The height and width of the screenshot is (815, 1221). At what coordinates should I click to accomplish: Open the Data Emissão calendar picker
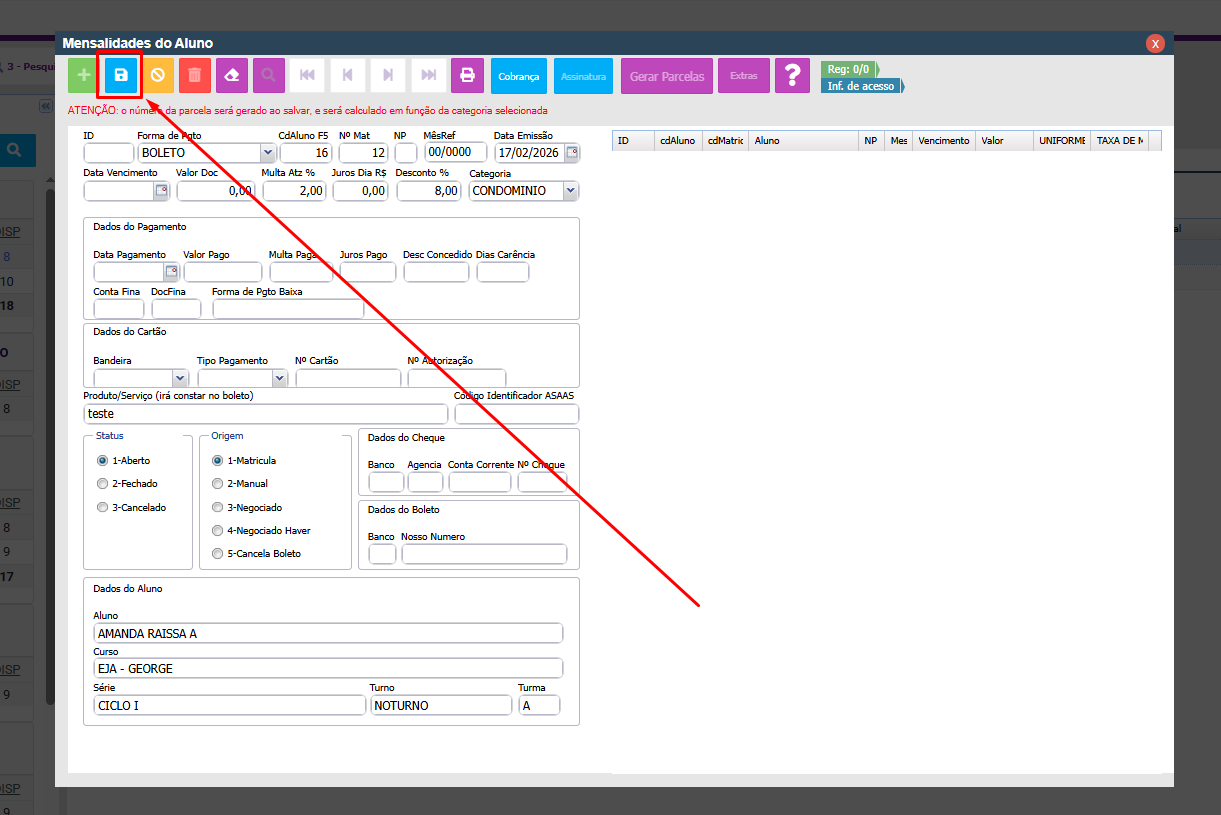pyautogui.click(x=572, y=153)
